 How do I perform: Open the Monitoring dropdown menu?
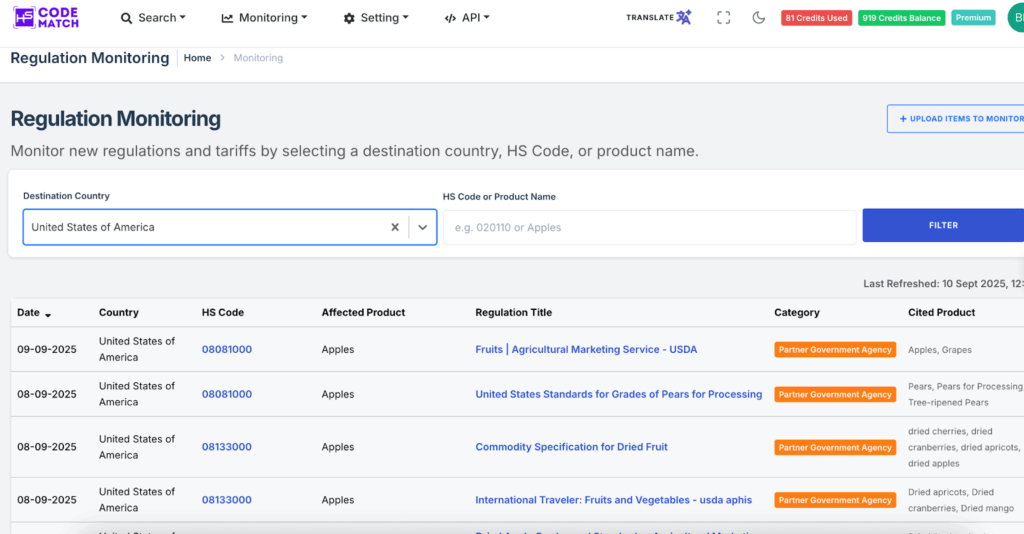tap(264, 18)
